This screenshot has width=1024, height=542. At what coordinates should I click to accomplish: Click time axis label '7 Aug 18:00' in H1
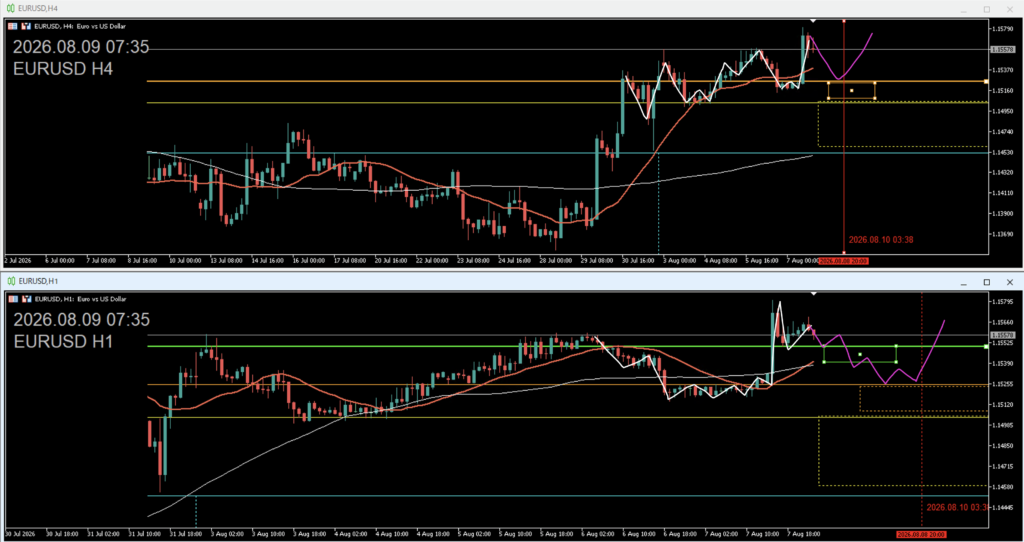(x=804, y=534)
